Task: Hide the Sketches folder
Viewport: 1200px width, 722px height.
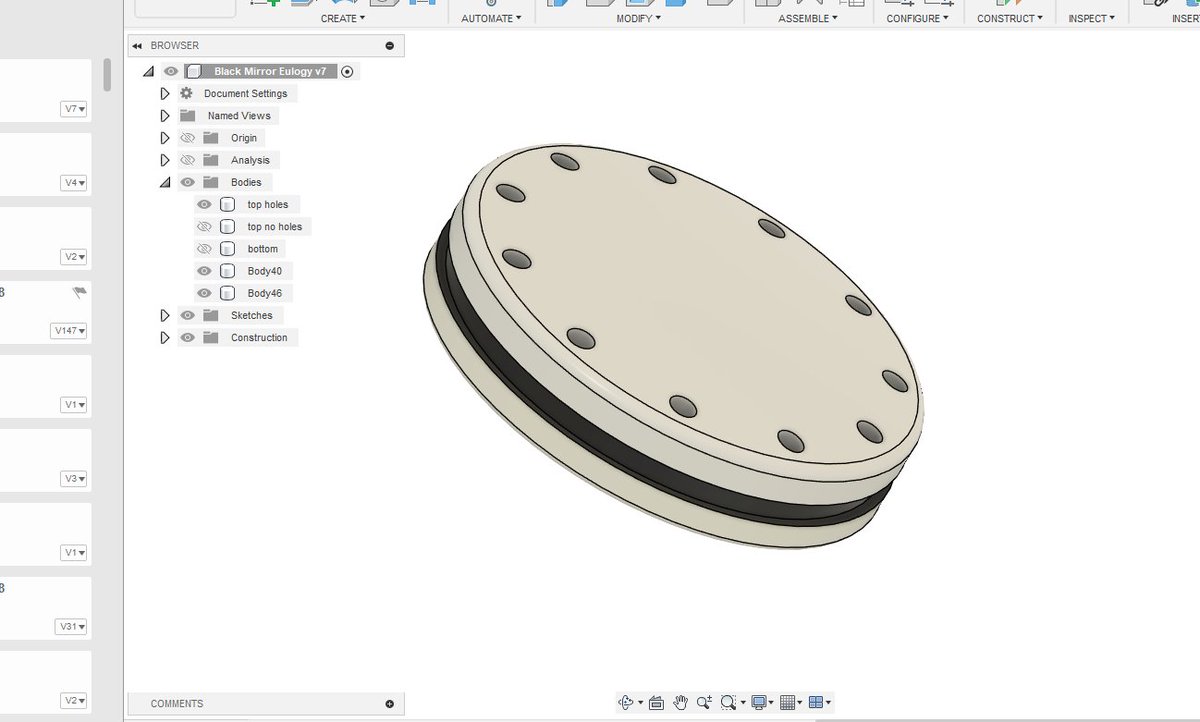Action: (x=187, y=315)
